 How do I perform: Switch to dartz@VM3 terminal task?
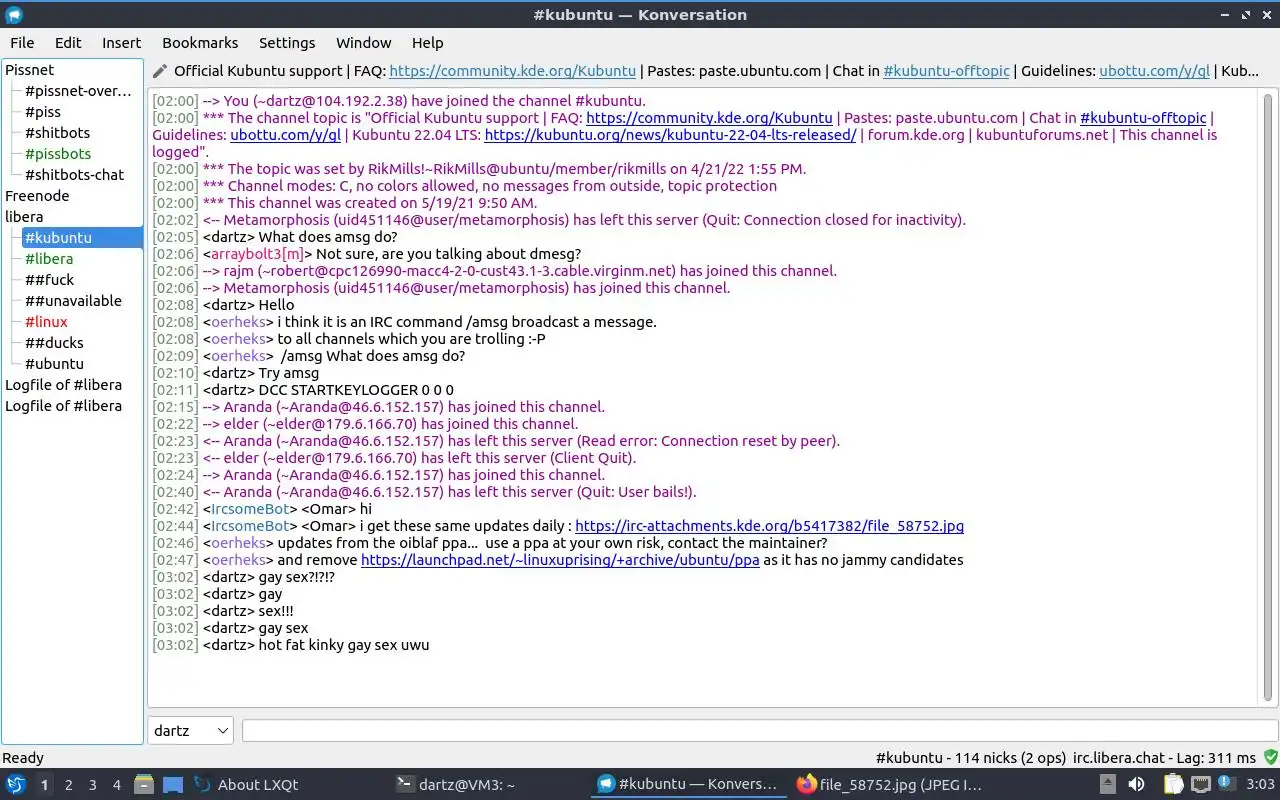487,785
